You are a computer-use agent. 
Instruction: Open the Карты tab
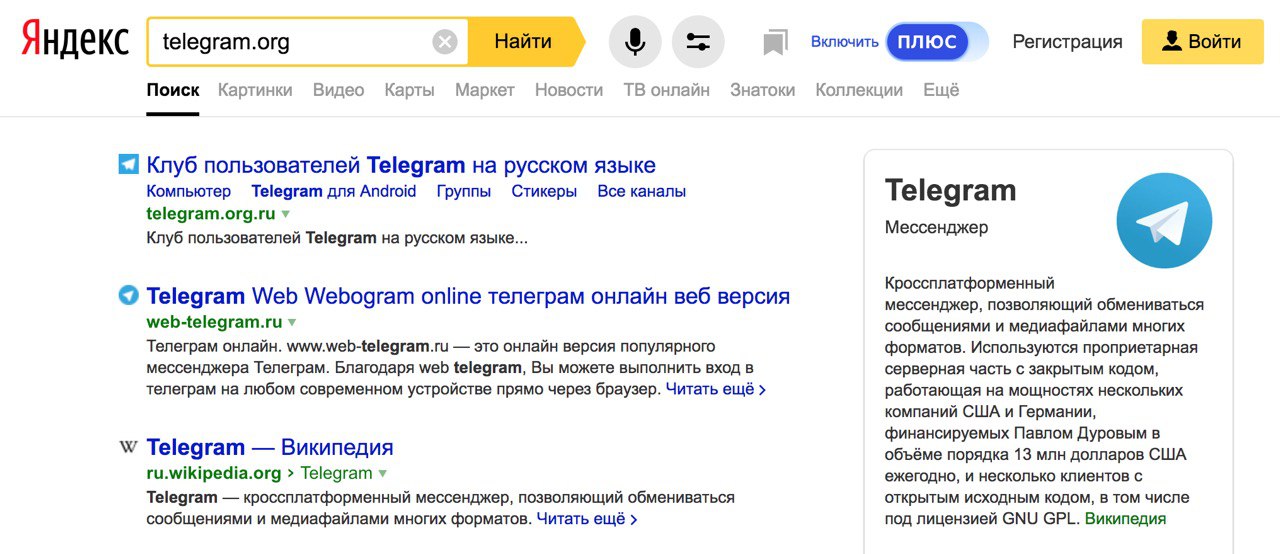[409, 90]
